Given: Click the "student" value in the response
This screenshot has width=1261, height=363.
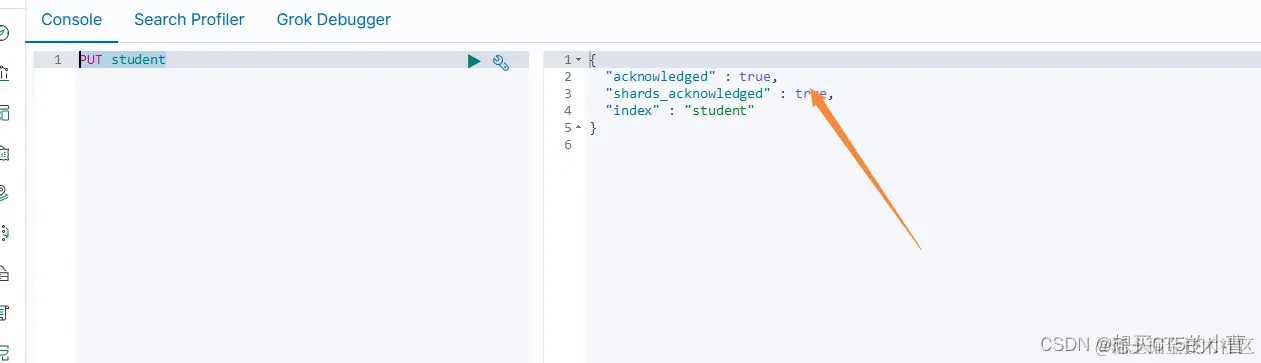Looking at the screenshot, I should point(719,111).
